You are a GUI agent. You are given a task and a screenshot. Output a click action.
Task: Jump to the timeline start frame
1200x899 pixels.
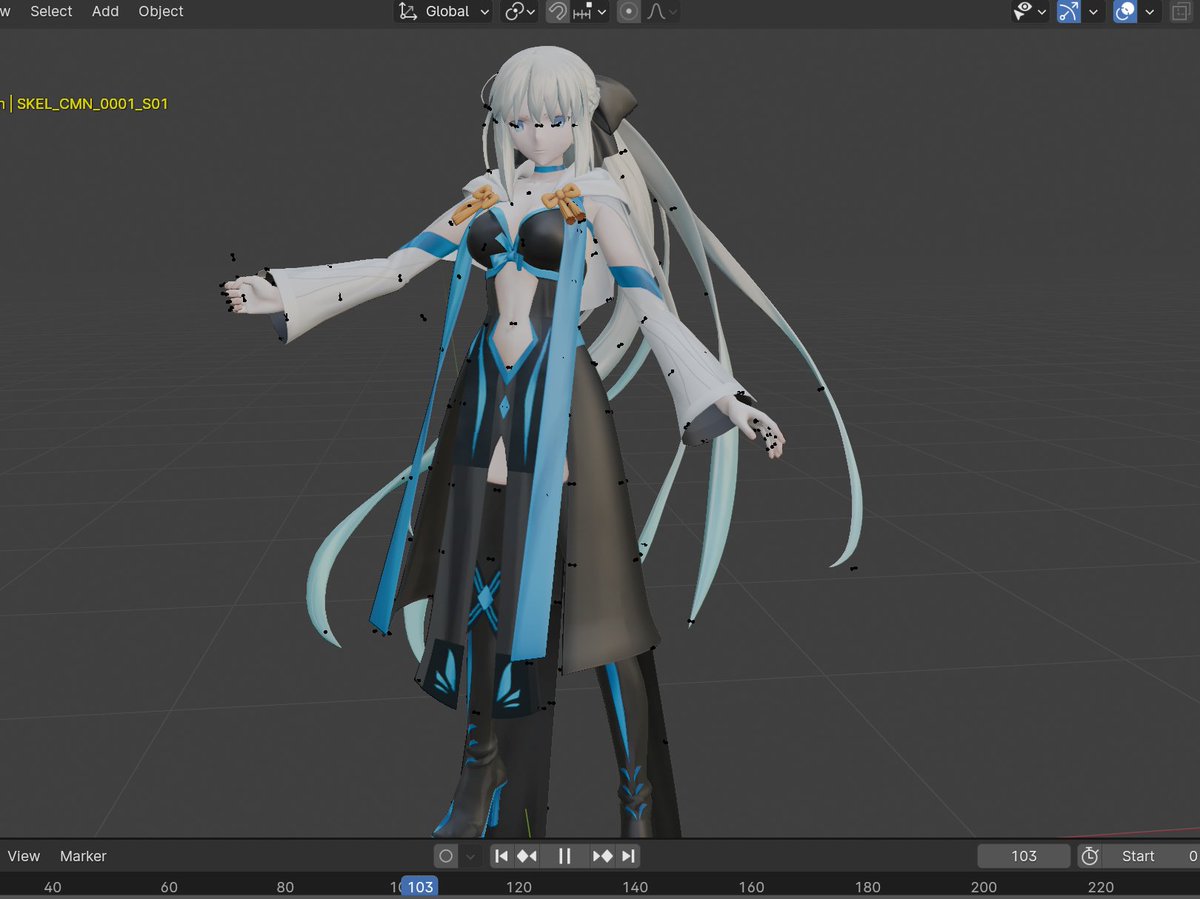coord(502,856)
